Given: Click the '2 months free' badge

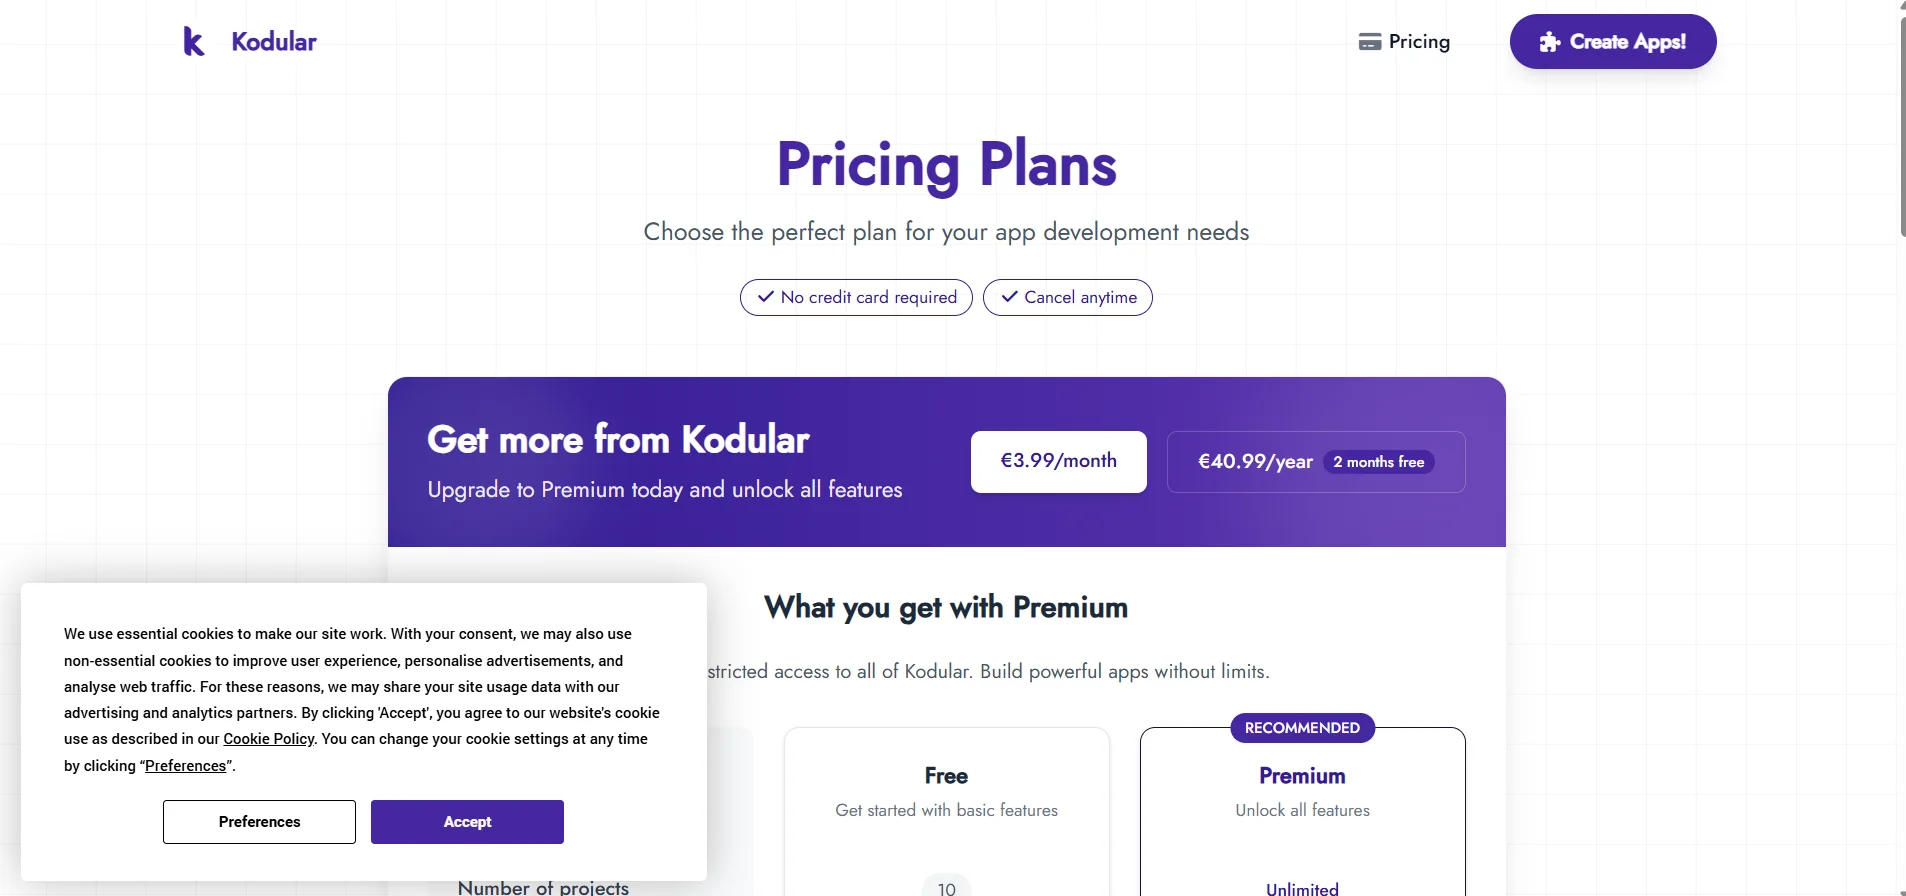Looking at the screenshot, I should [1380, 461].
